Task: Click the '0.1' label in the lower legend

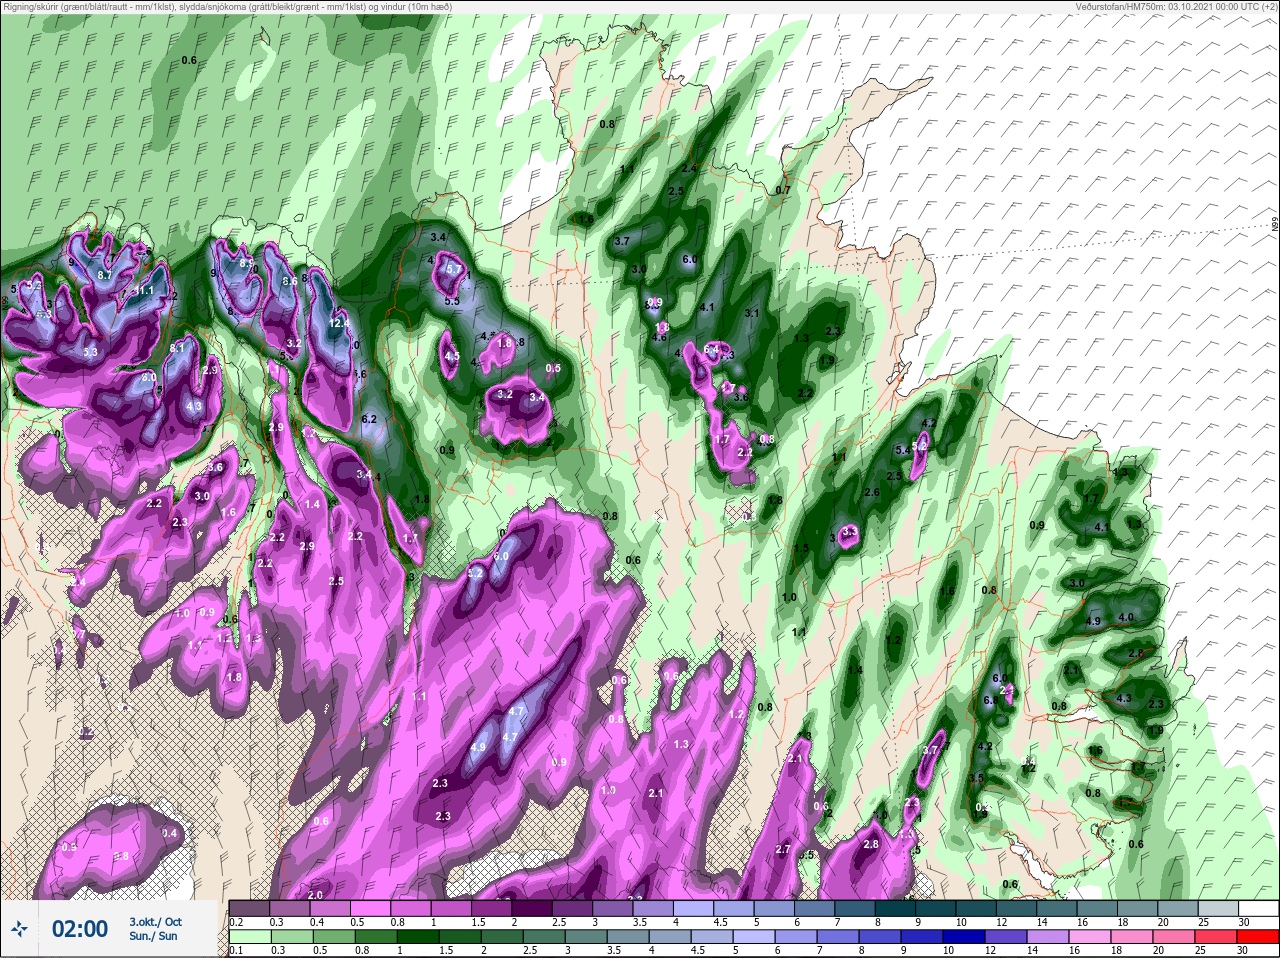Action: click(x=237, y=950)
